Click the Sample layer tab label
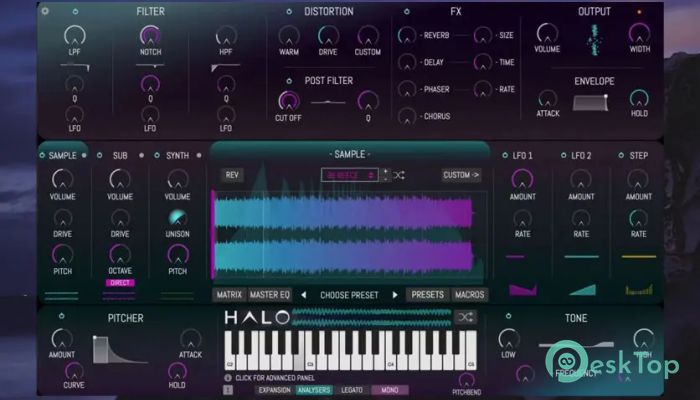700x400 pixels. tap(62, 155)
